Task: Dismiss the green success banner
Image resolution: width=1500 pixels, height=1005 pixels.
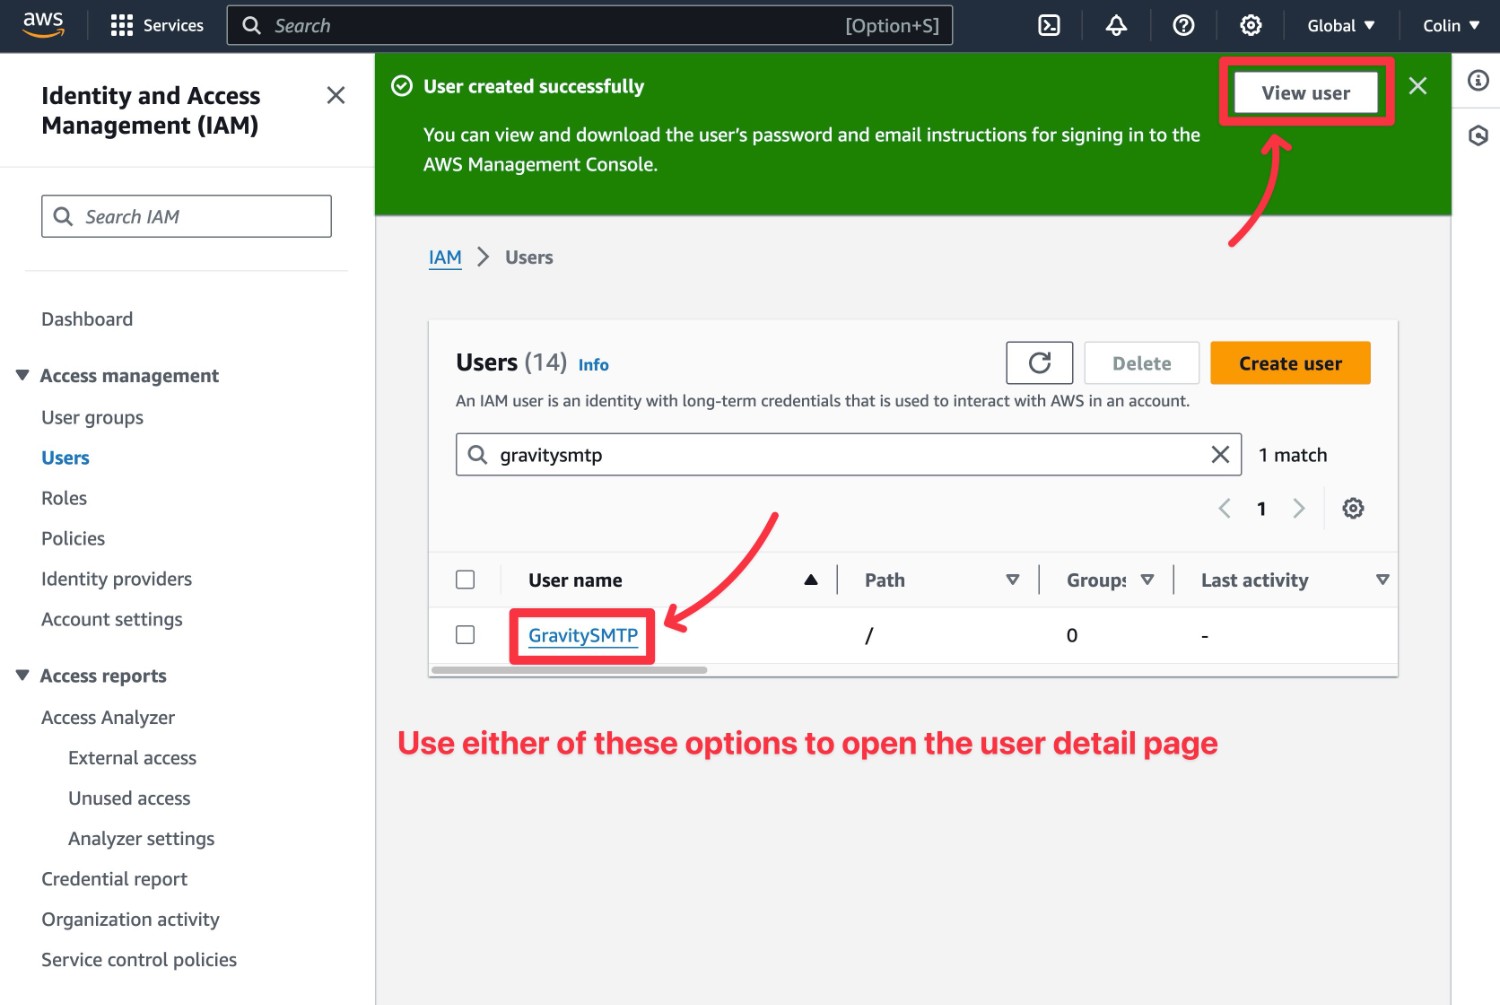Action: click(1417, 86)
